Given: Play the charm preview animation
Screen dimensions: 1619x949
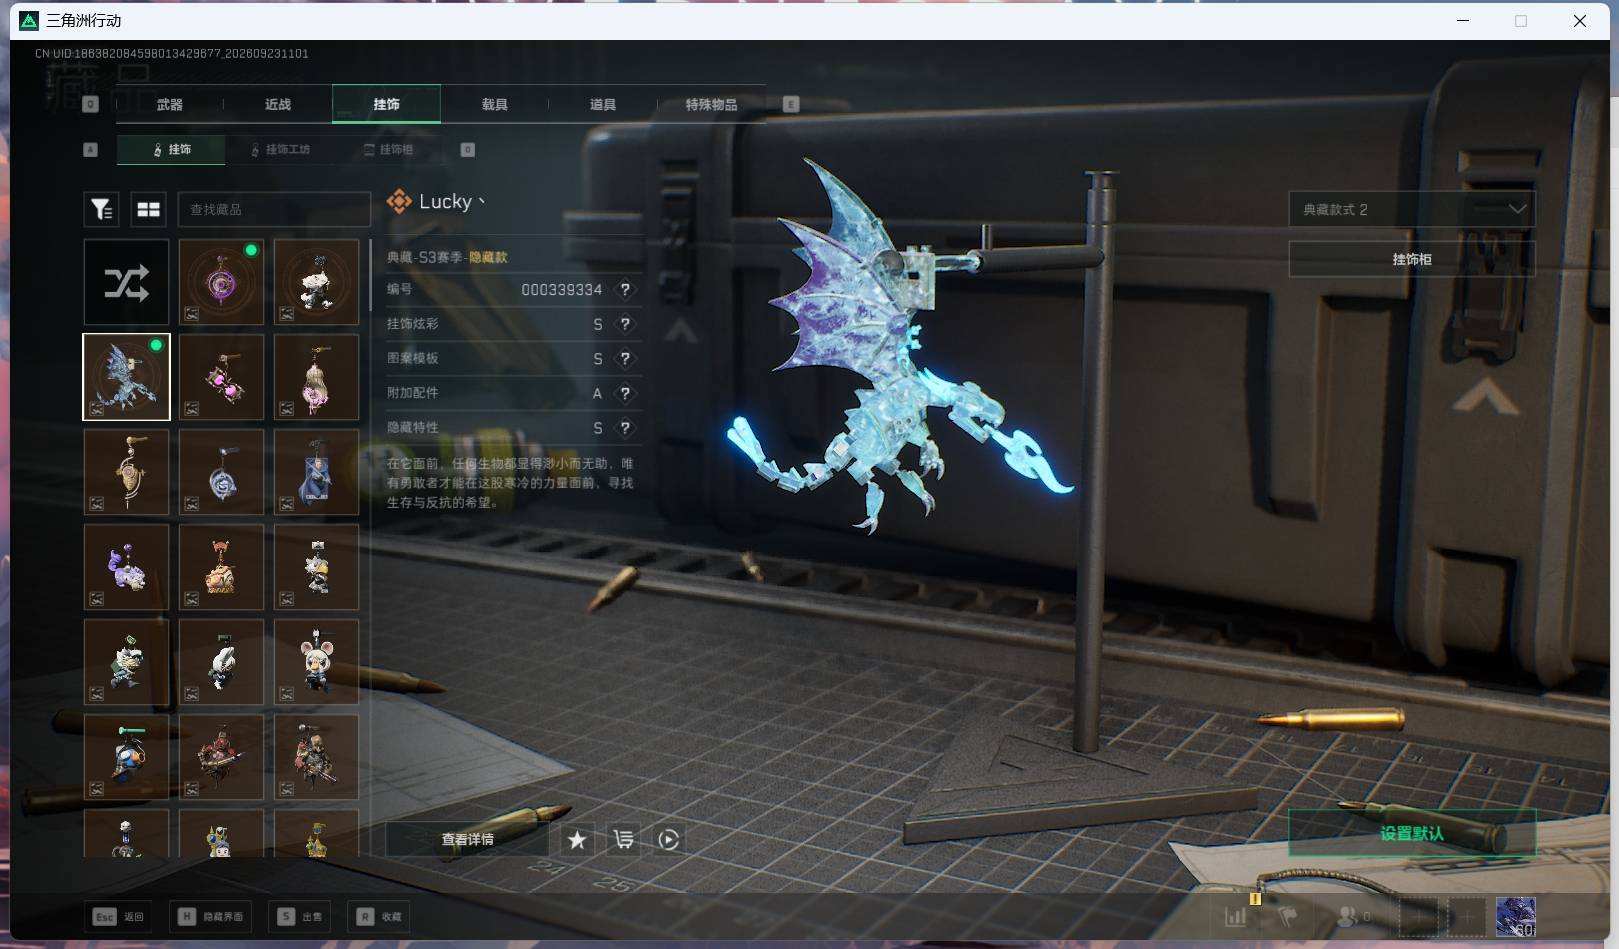Looking at the screenshot, I should (x=669, y=840).
